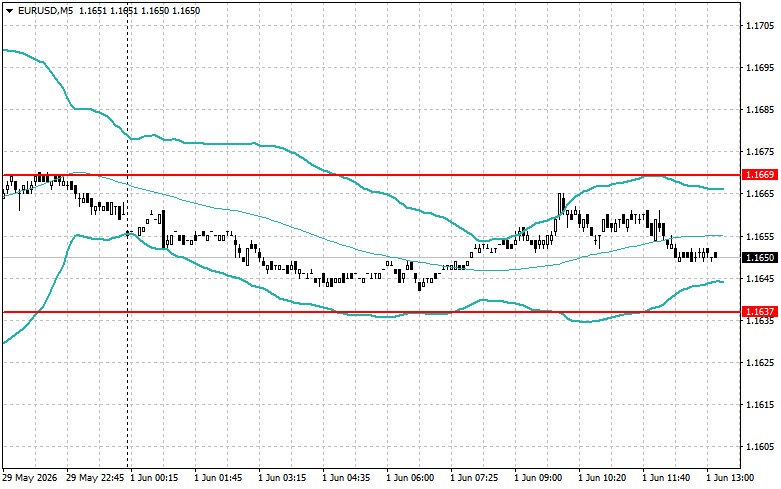Click the 1.1645 price scale value
The width and height of the screenshot is (781, 489).
pyautogui.click(x=760, y=278)
